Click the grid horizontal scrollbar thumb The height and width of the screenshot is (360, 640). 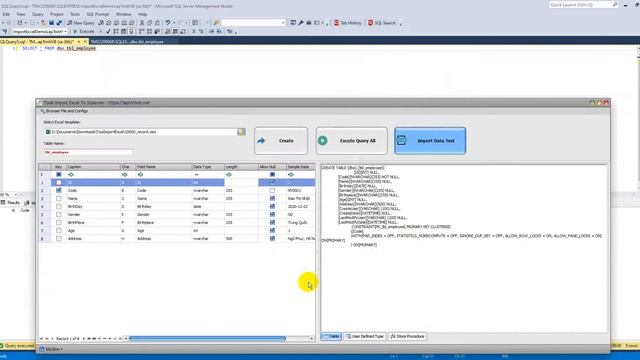point(207,338)
